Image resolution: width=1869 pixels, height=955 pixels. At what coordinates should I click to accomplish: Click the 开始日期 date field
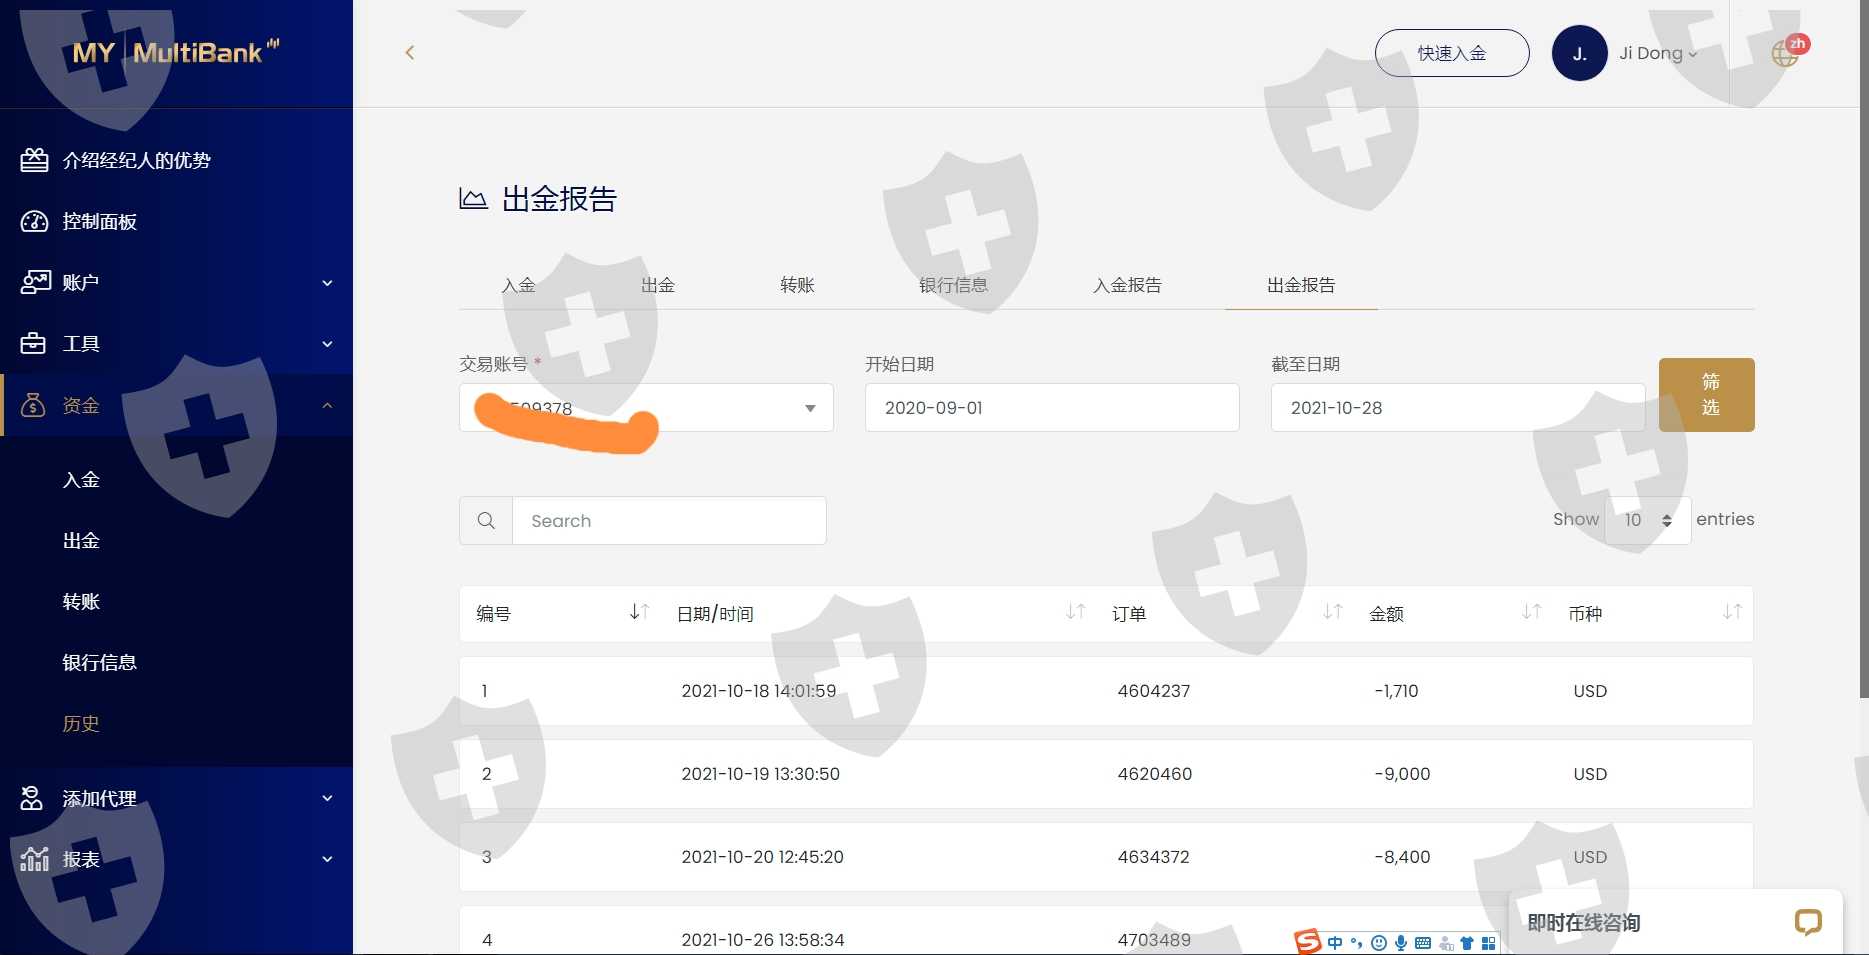click(1052, 408)
